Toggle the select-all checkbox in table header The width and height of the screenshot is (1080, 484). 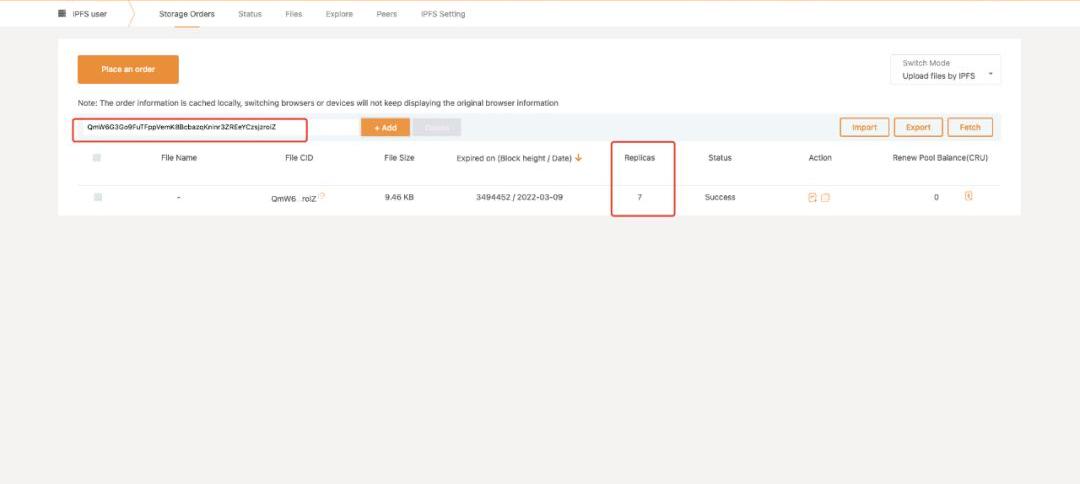[97, 158]
